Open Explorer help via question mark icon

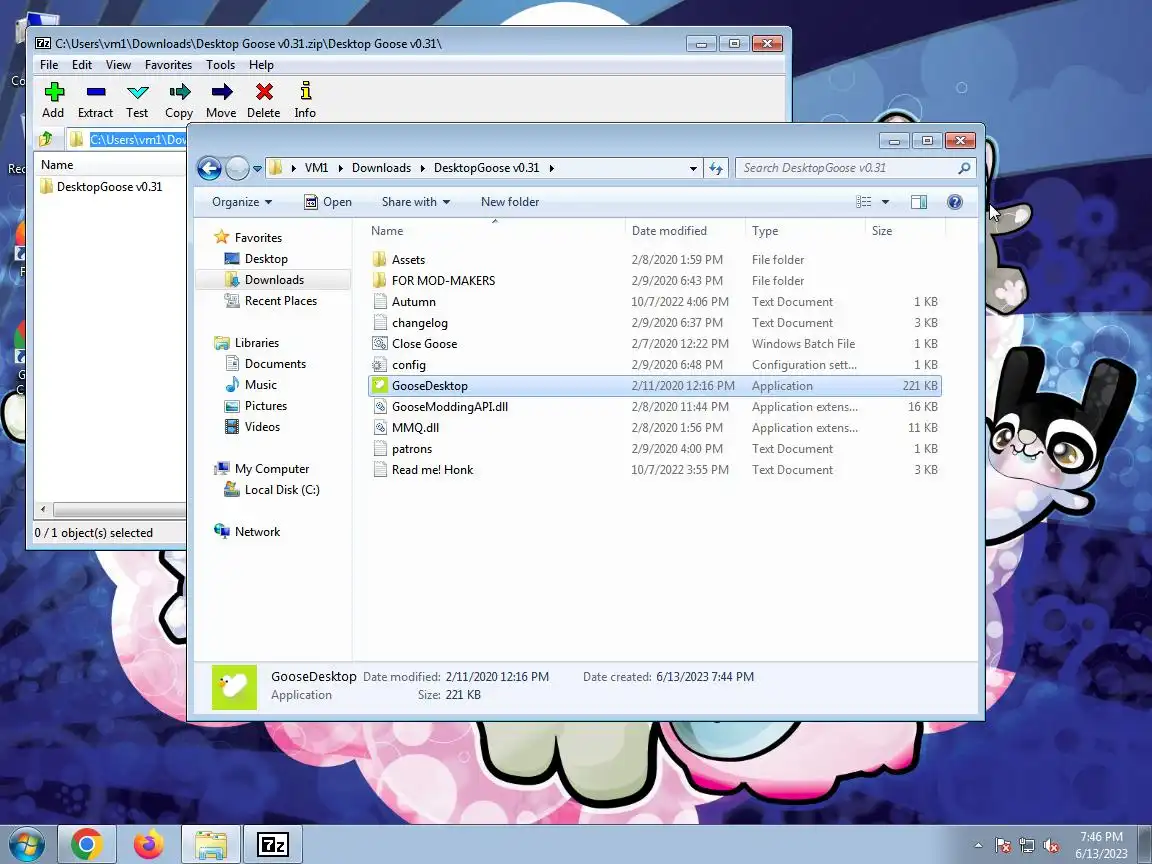coord(954,202)
